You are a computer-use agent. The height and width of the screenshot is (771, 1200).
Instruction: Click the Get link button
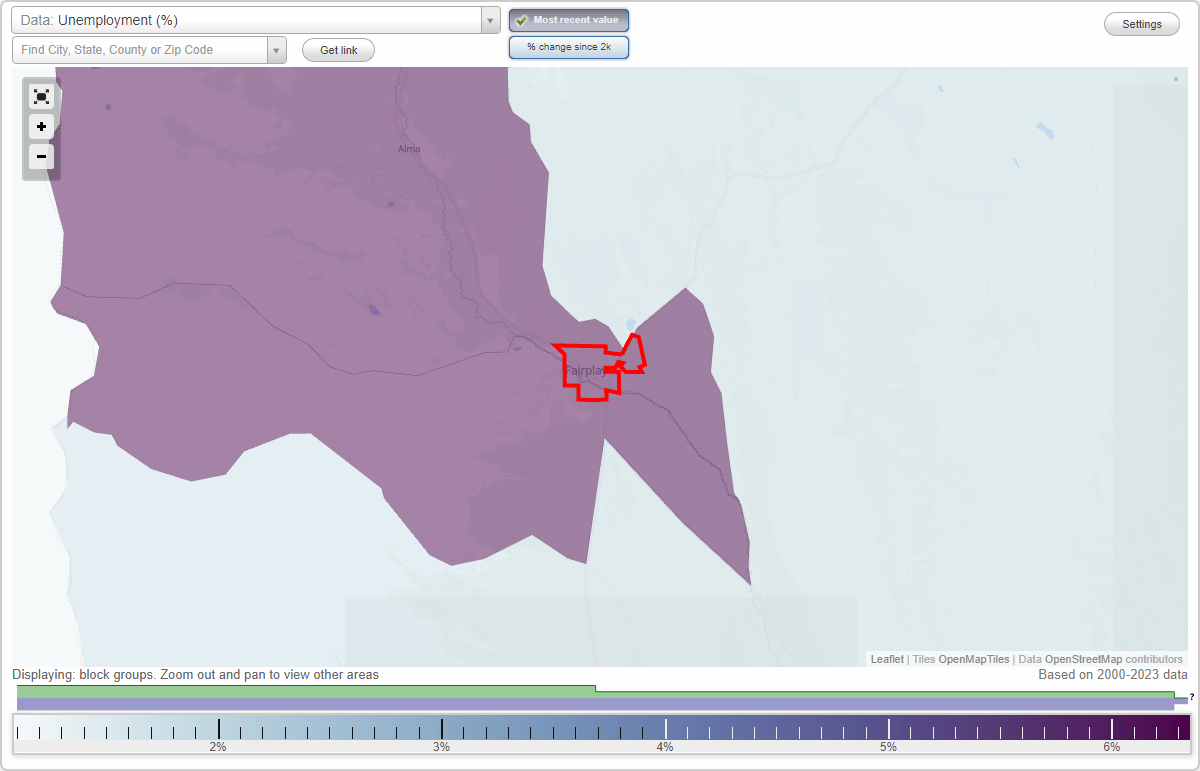click(338, 50)
